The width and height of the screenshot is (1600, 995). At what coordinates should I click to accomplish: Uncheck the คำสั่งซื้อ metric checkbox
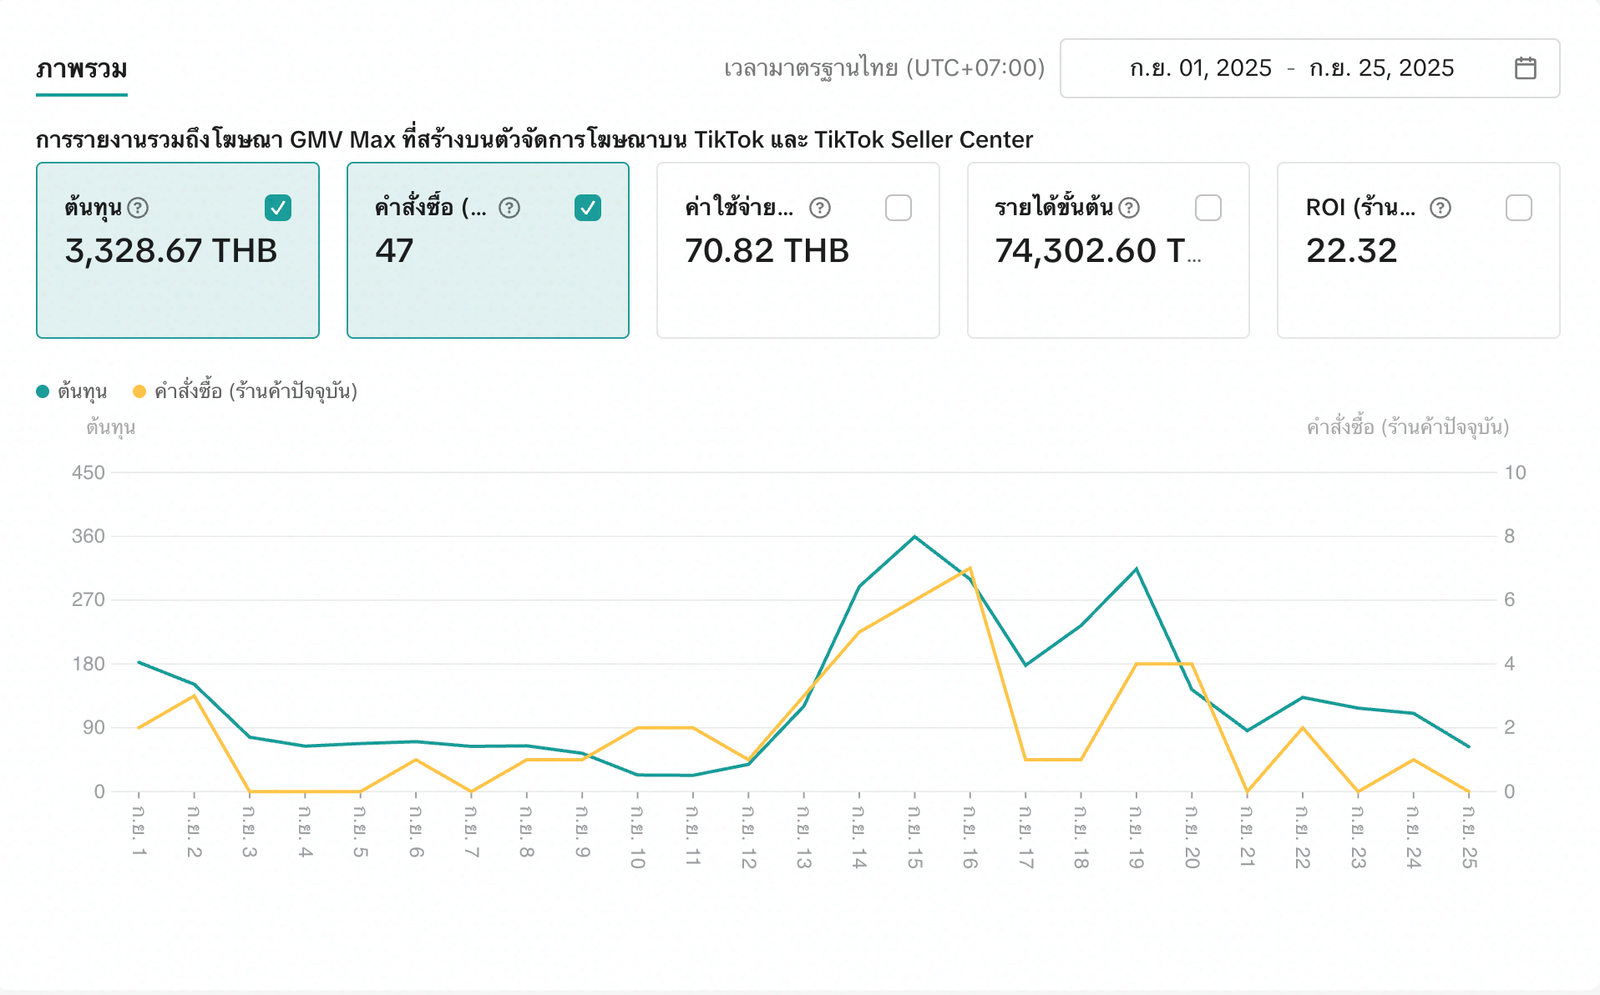(588, 208)
